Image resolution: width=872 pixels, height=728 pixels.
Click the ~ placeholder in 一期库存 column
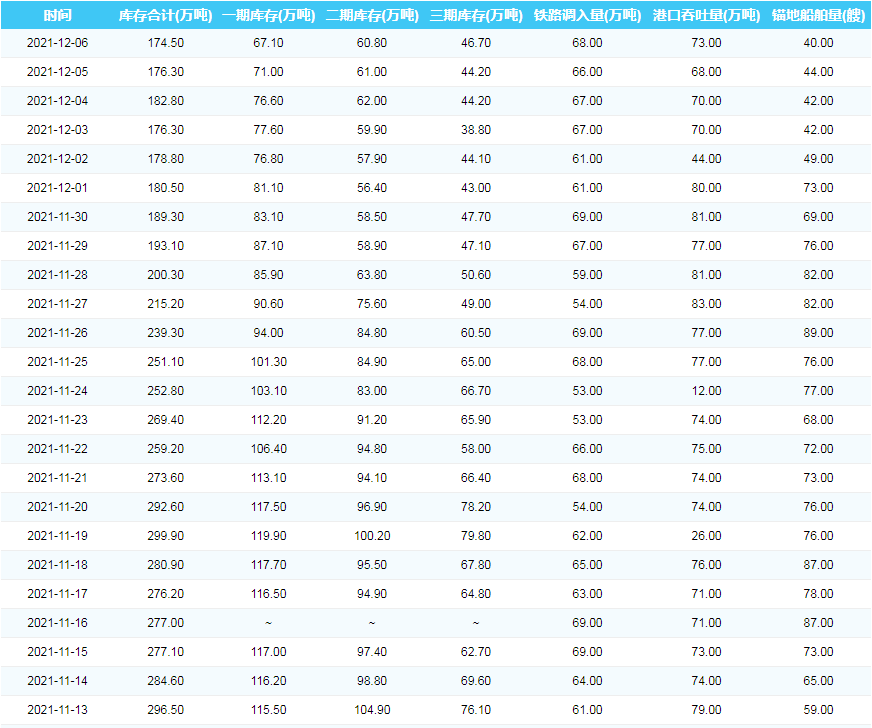pyautogui.click(x=268, y=623)
